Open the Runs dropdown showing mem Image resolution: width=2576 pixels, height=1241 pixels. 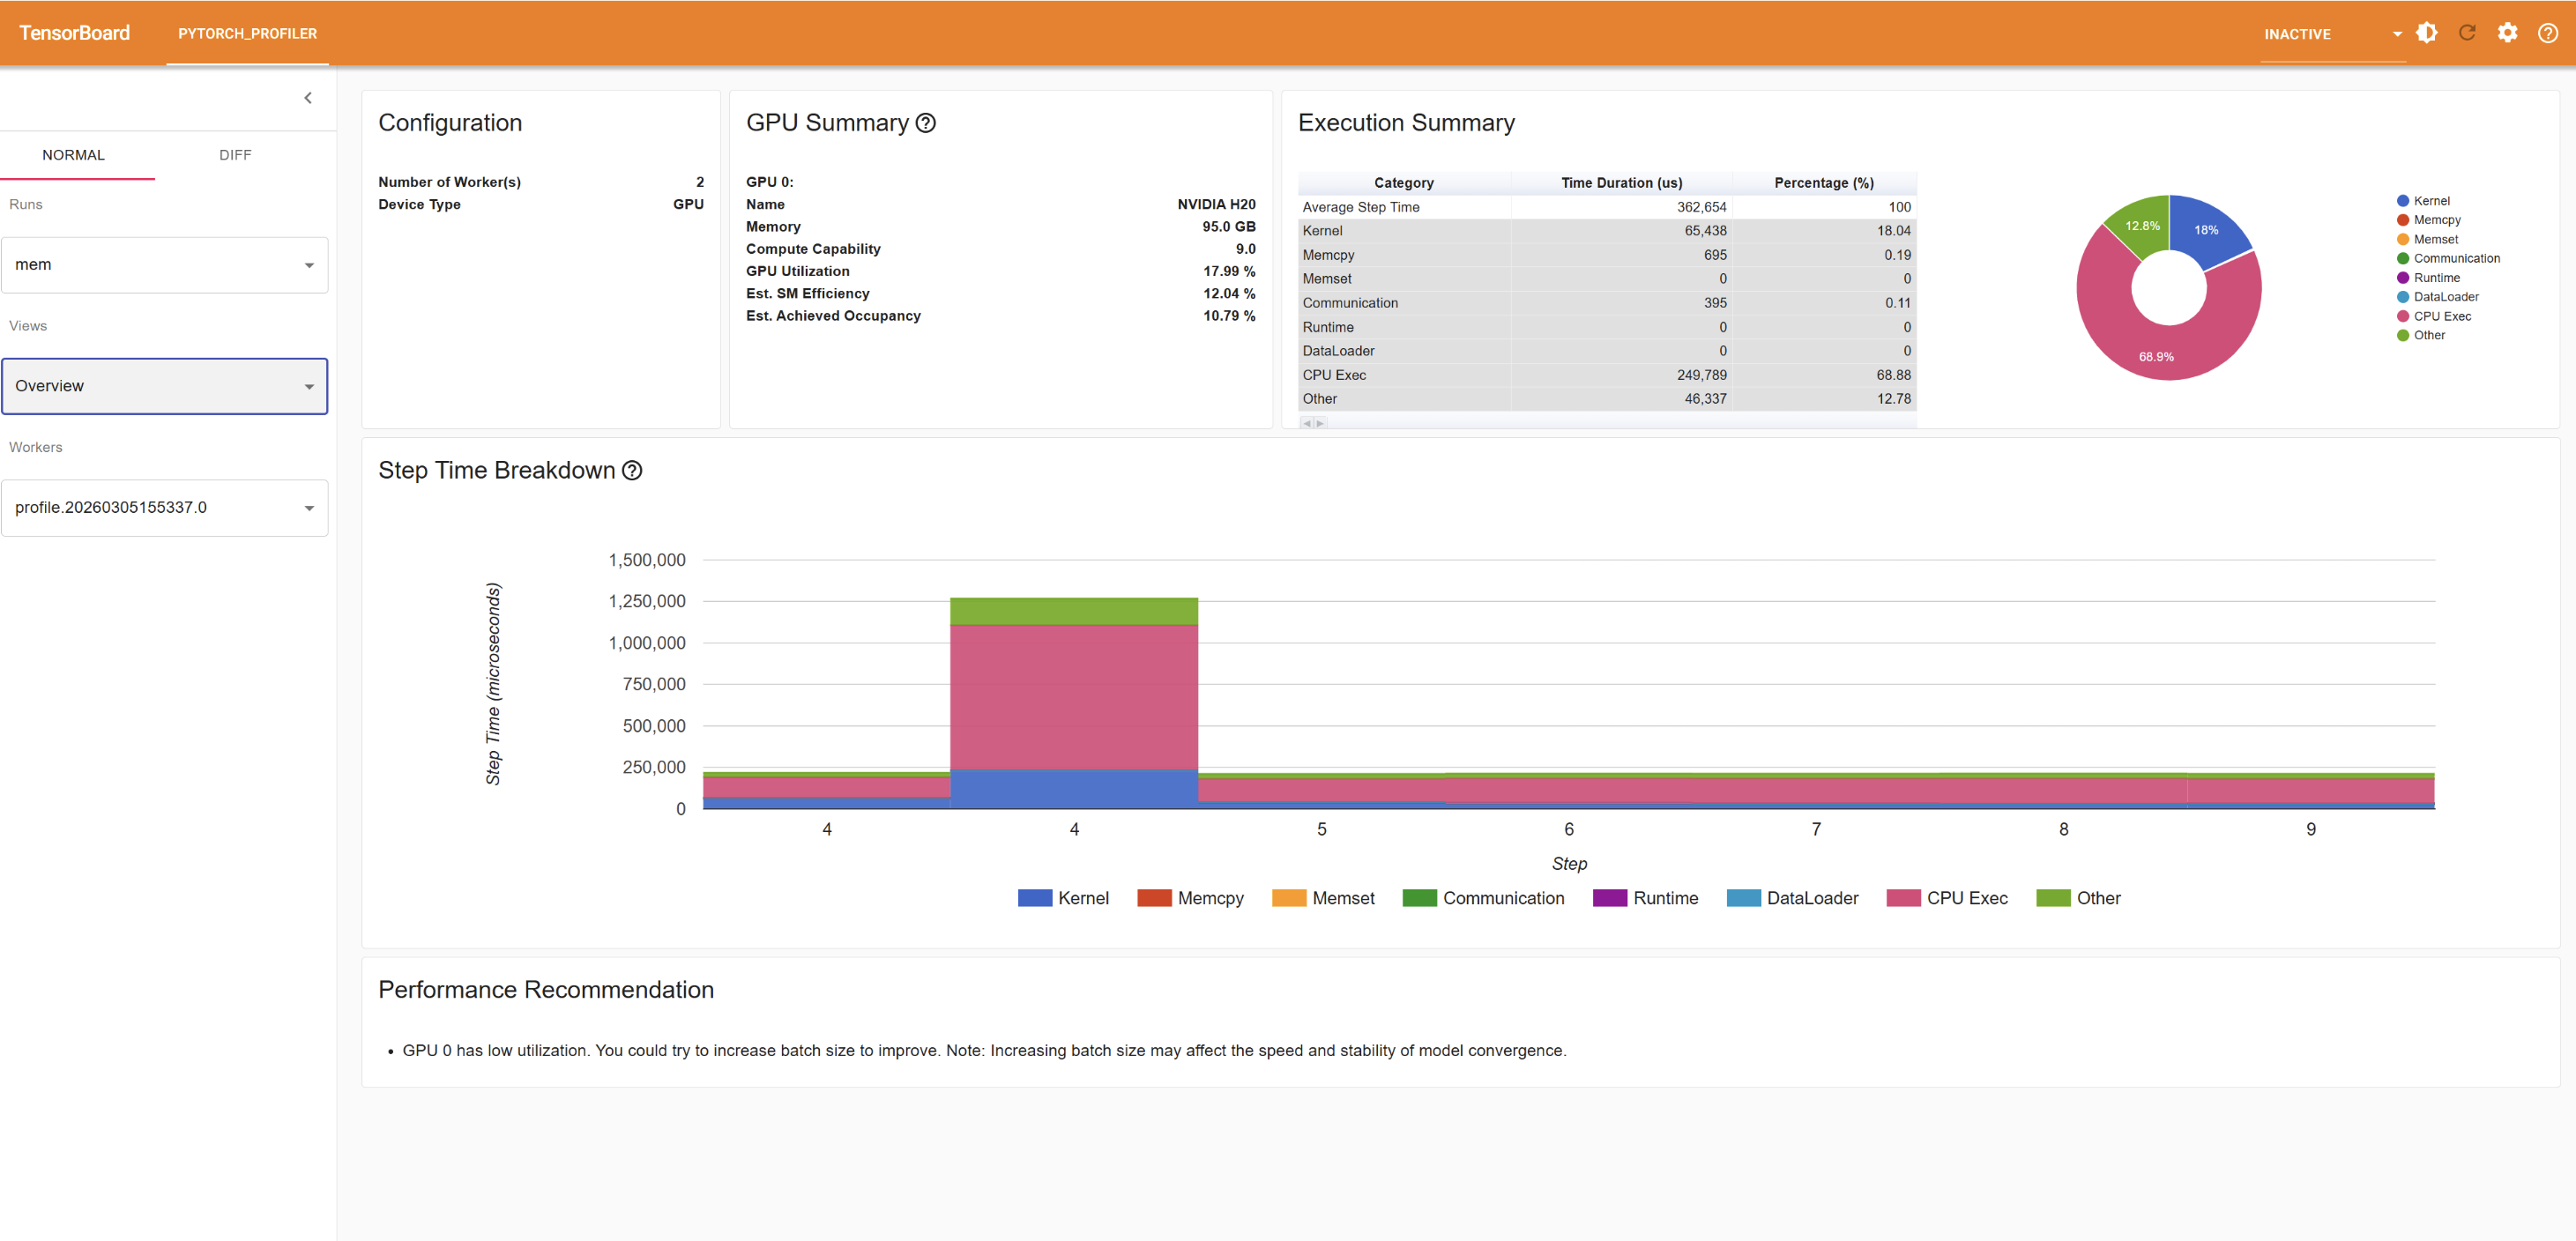165,265
